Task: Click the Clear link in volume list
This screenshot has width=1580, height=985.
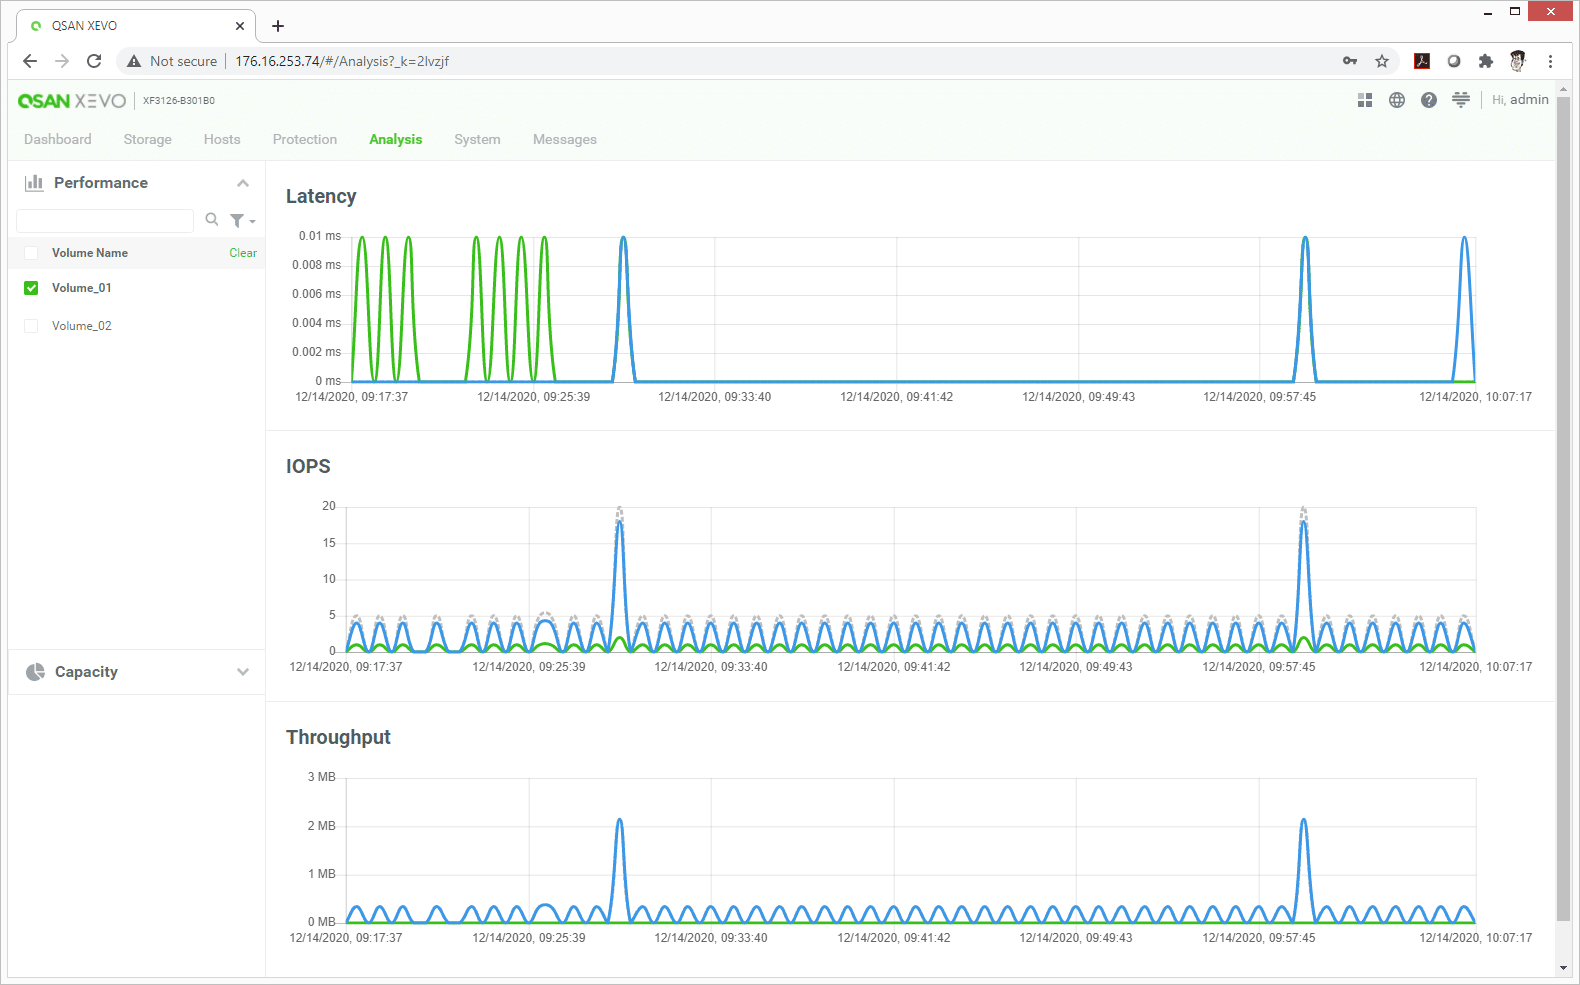Action: click(243, 253)
